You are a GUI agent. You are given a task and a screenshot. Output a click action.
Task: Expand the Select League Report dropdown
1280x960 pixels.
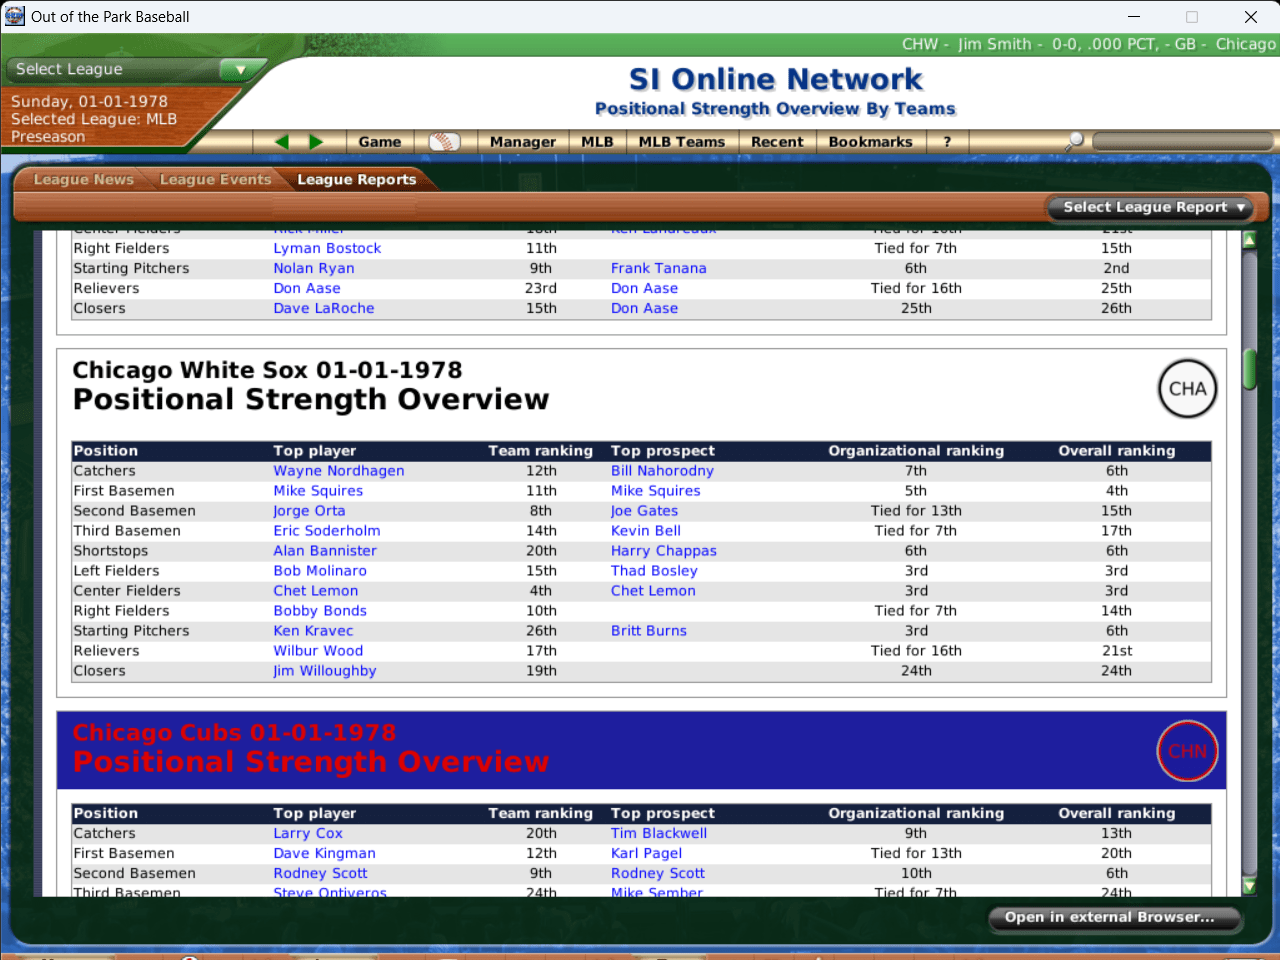(1153, 207)
